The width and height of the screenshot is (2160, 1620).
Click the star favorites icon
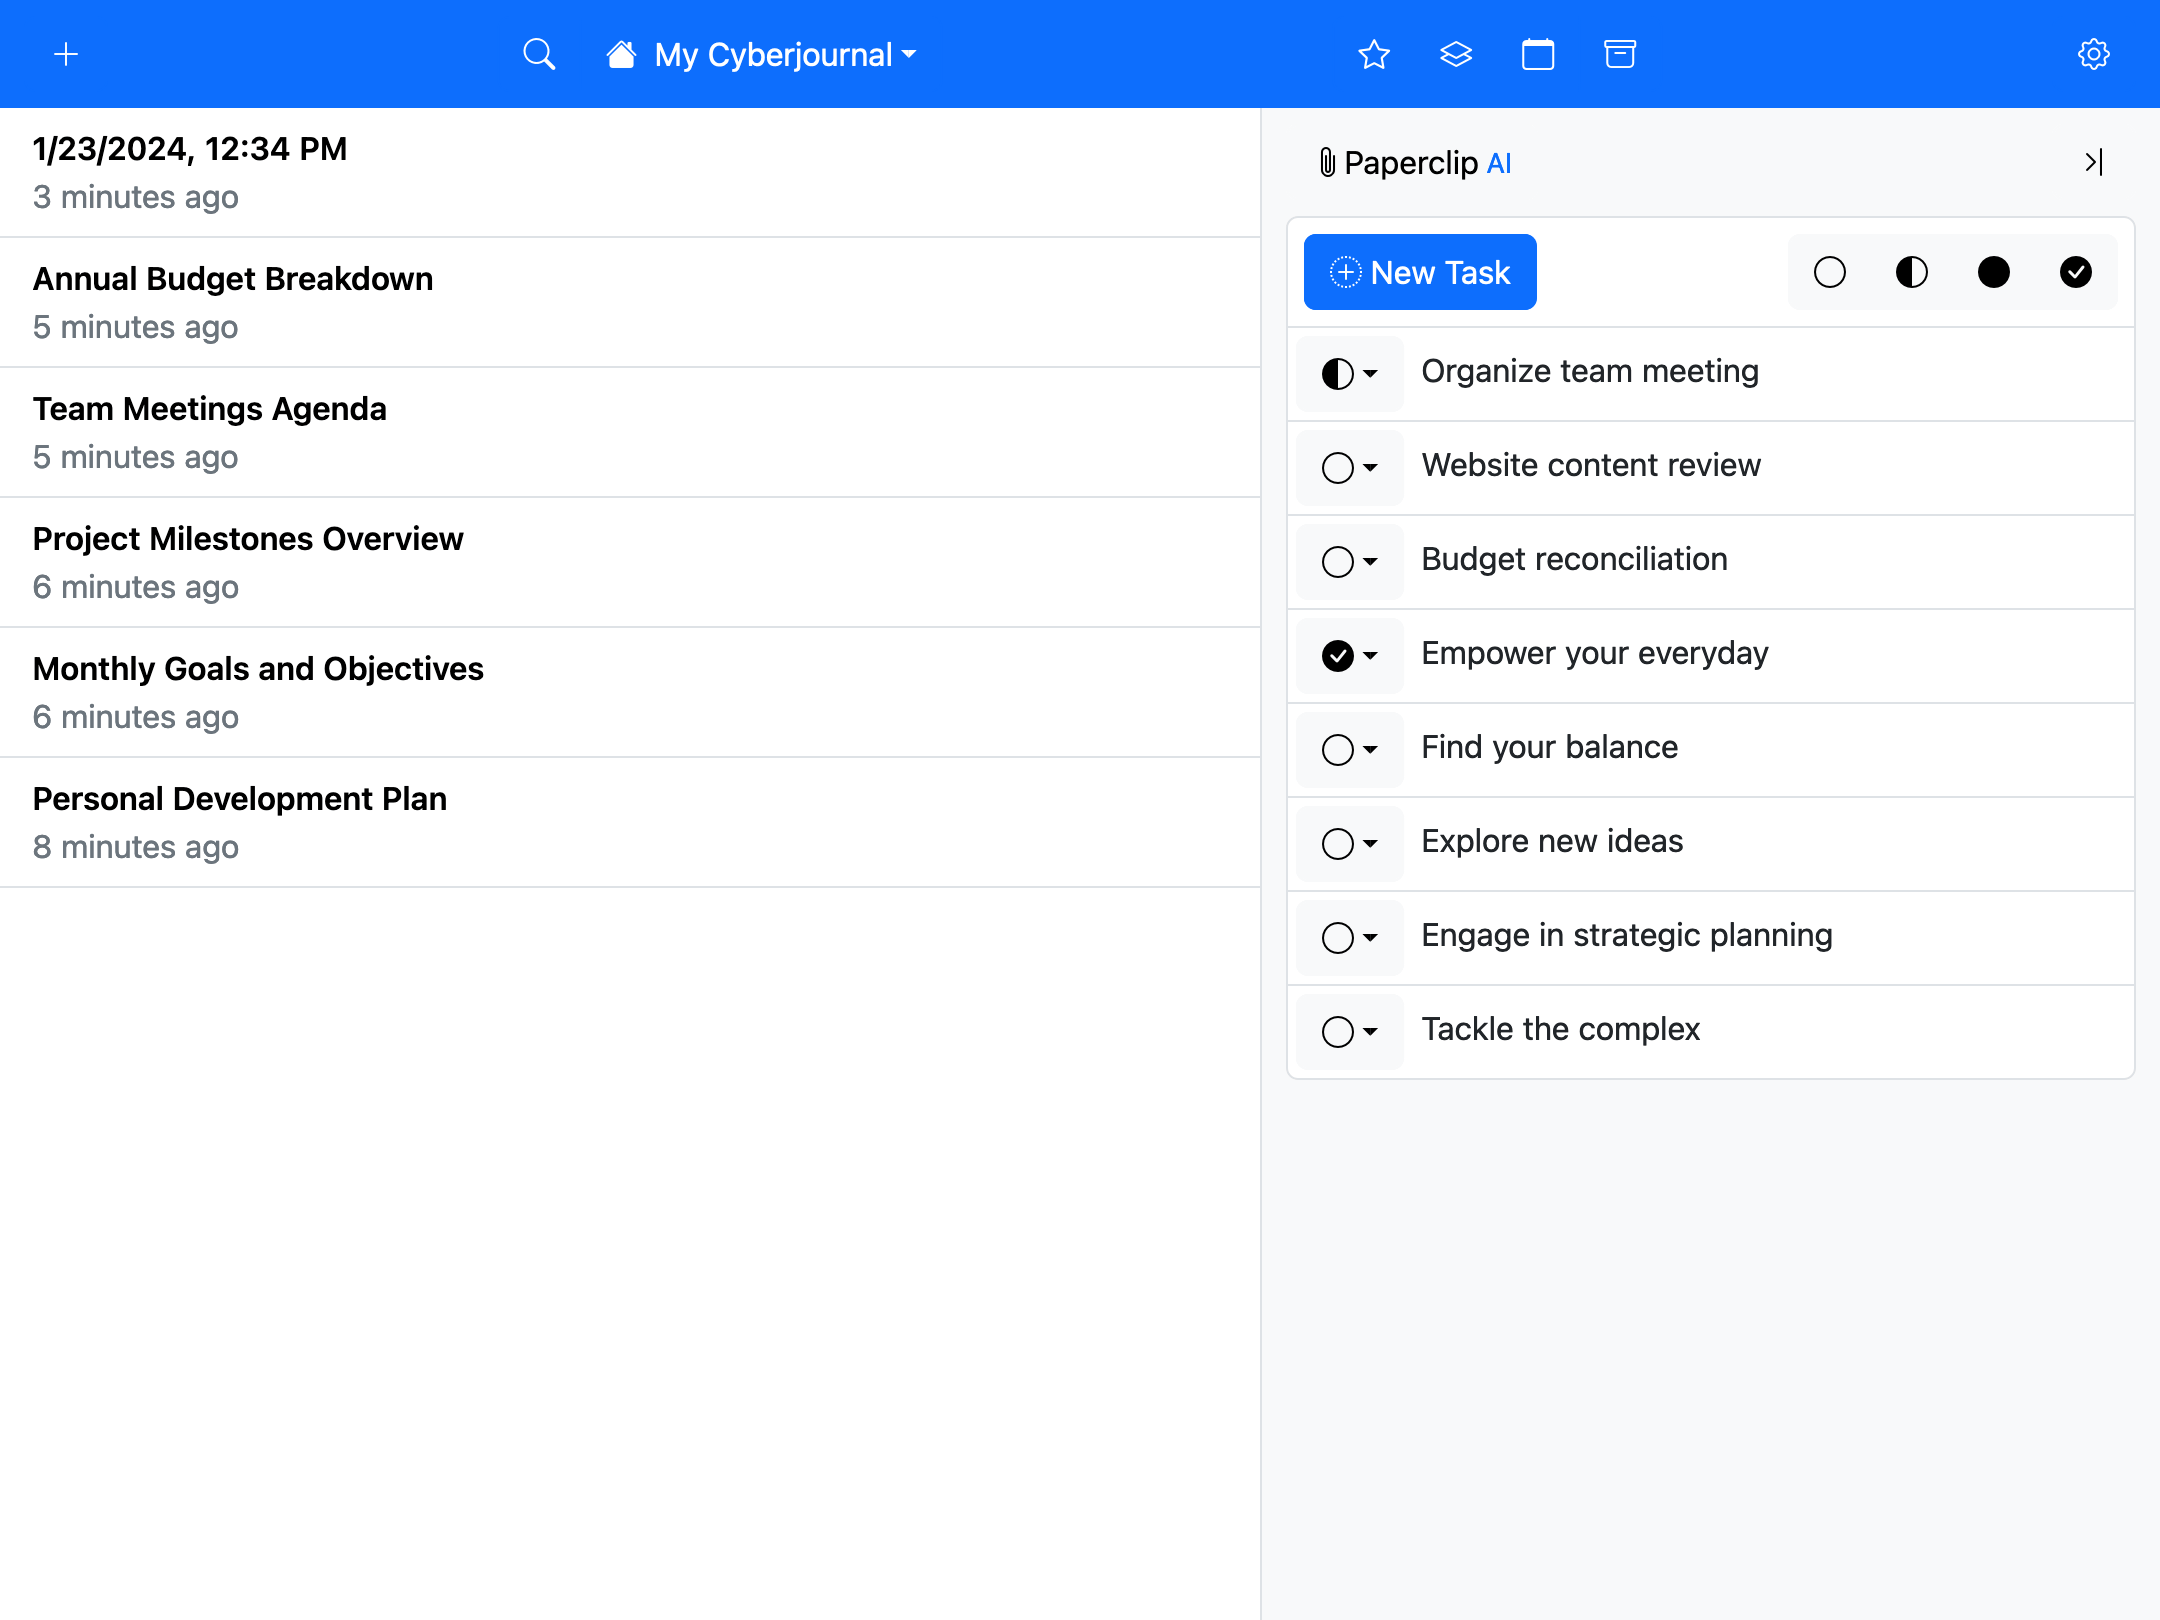pyautogui.click(x=1374, y=54)
